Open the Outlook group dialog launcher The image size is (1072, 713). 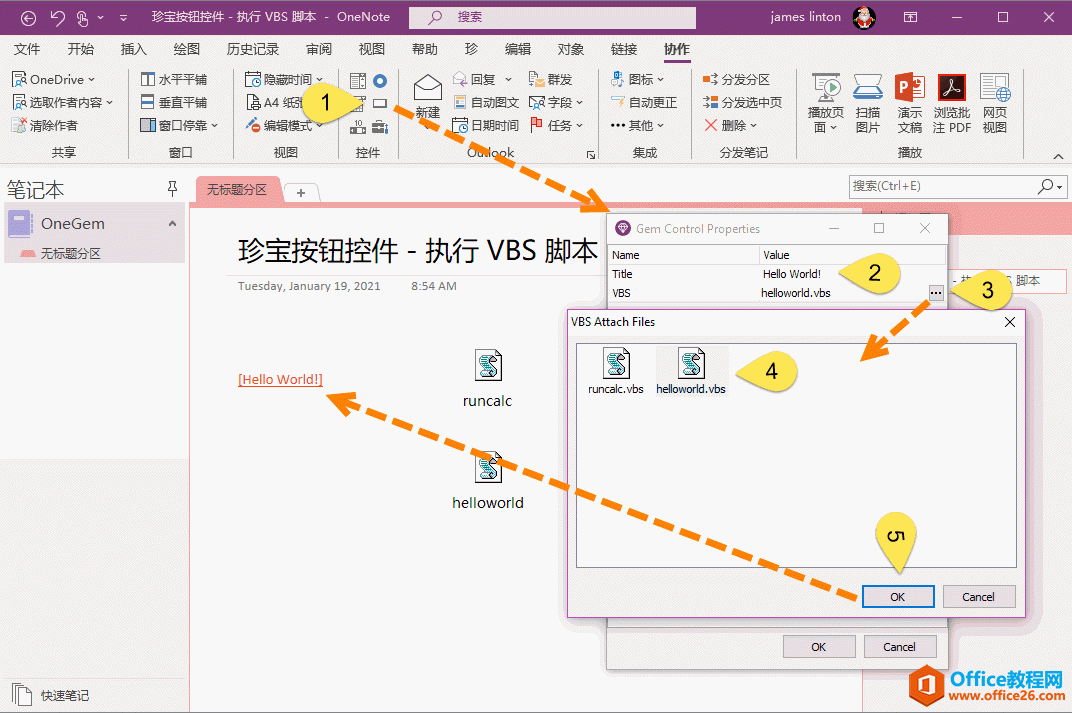(590, 155)
